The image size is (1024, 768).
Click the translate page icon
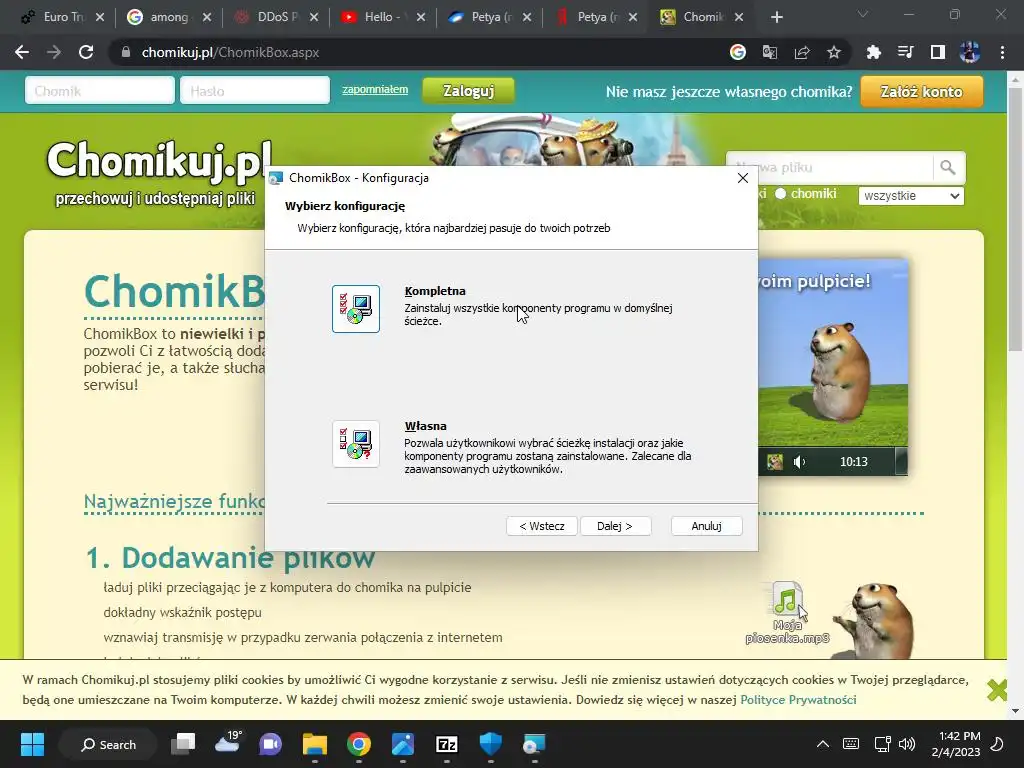[770, 52]
